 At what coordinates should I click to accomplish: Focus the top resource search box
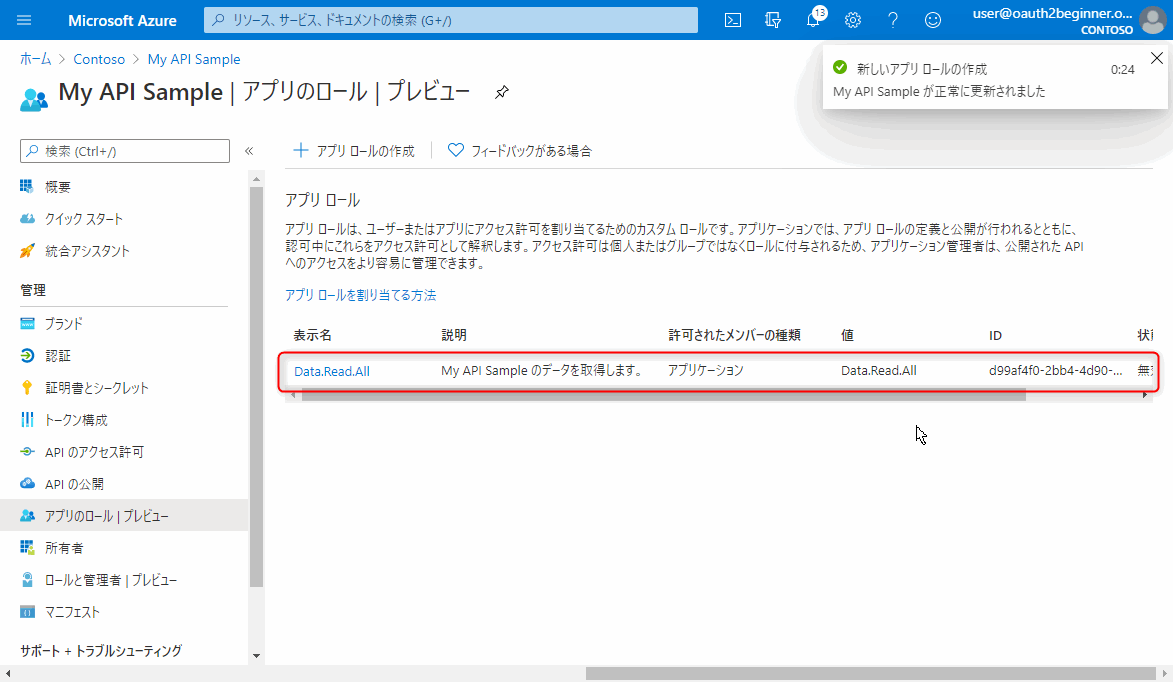(451, 20)
